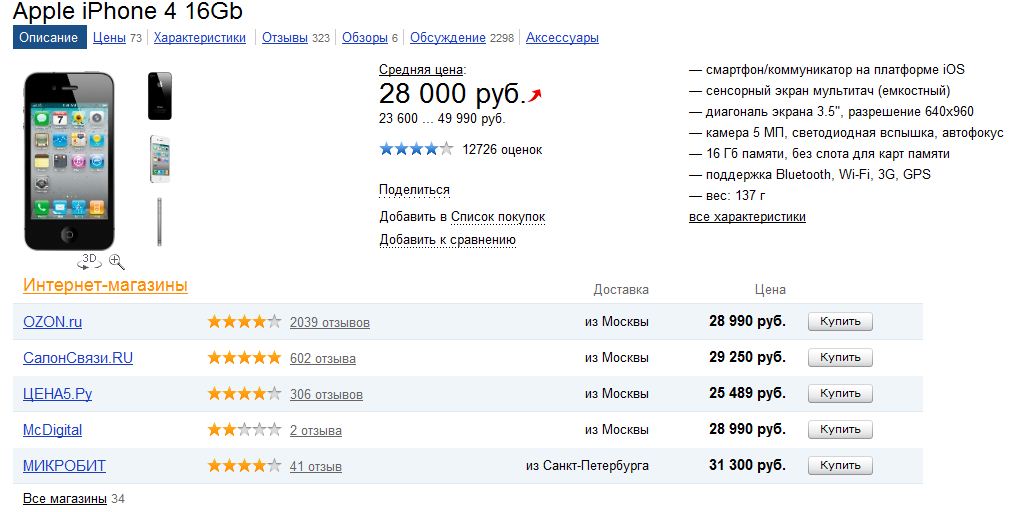Open the OZON.ru shop link
1014x512 pixels.
(52, 322)
